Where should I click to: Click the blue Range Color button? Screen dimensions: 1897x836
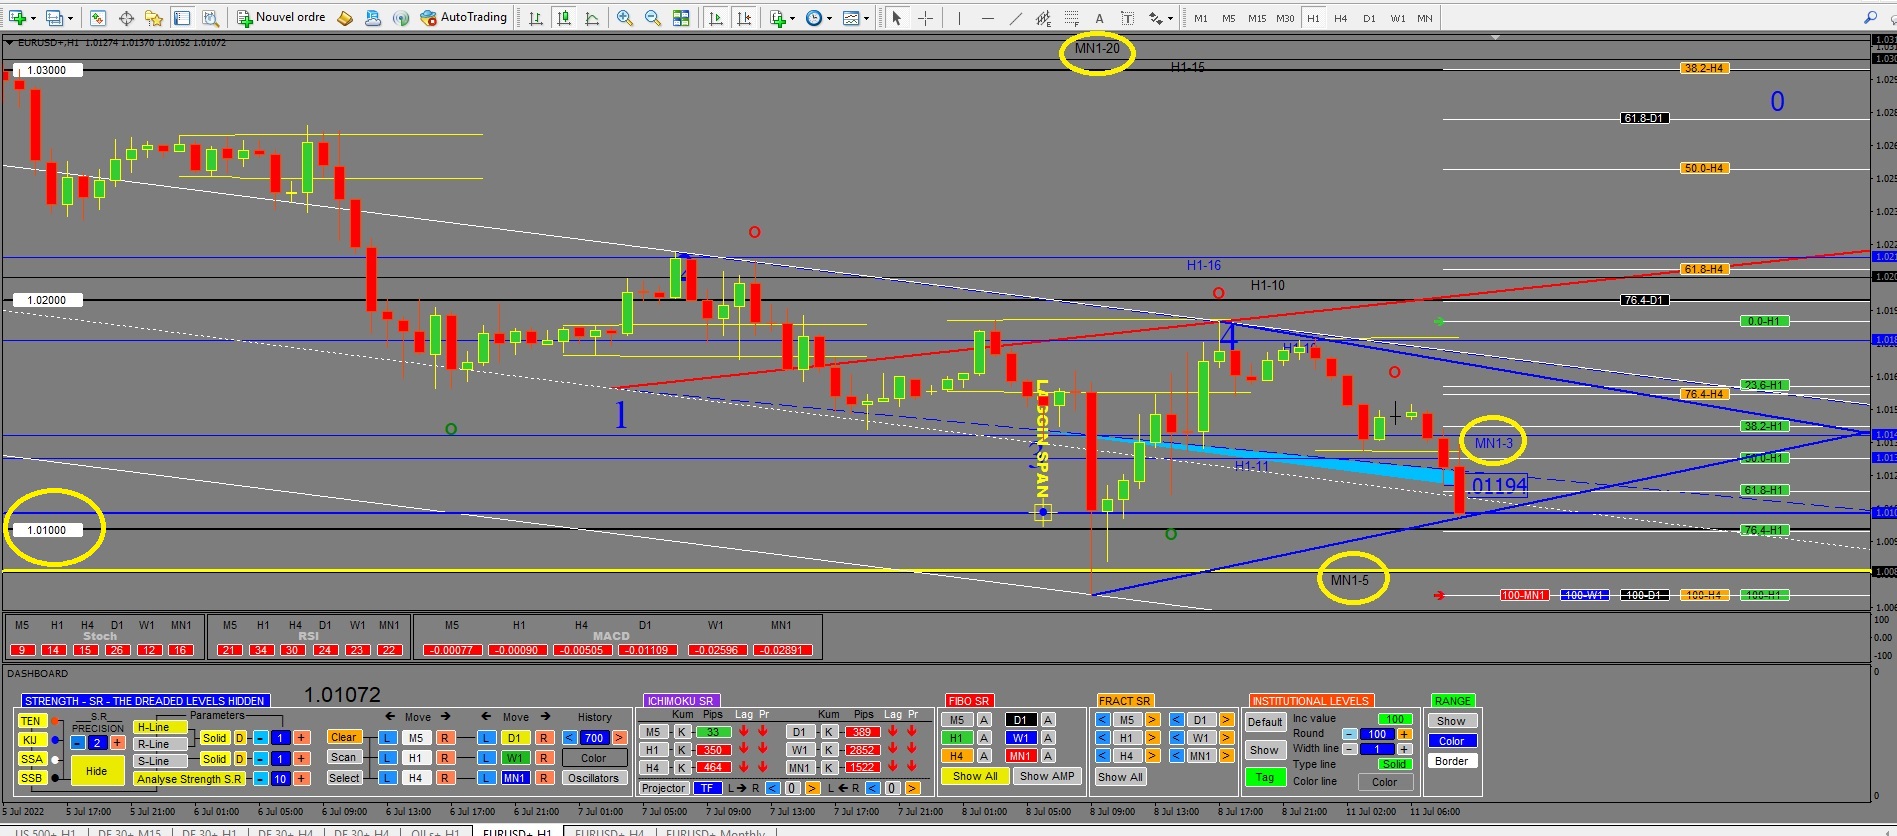click(1452, 741)
